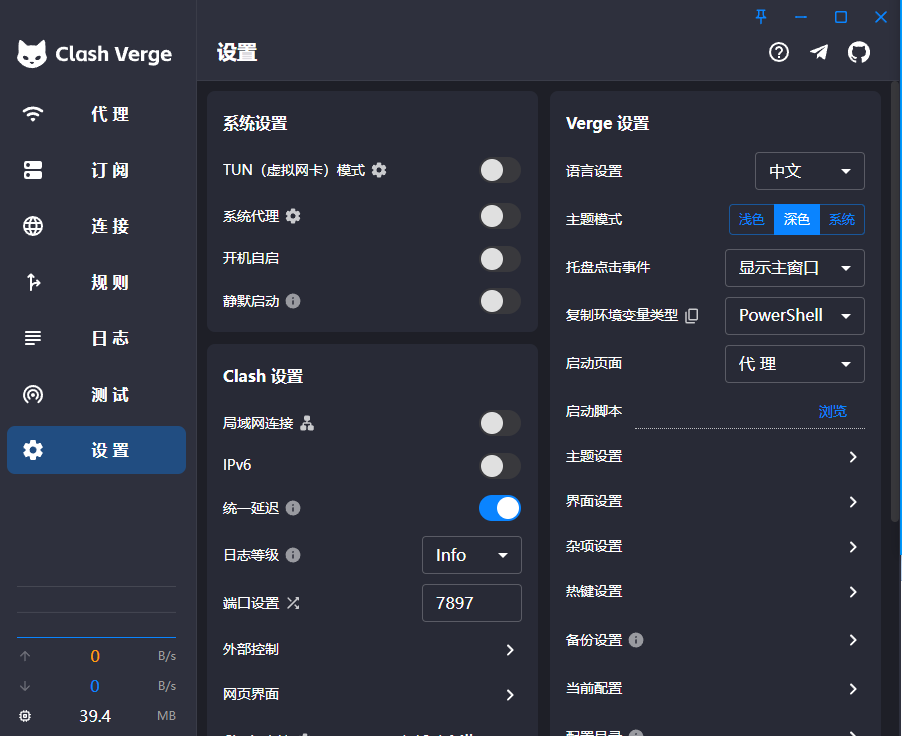This screenshot has height=736, width=902.
Task: Click the rules branch sidebar icon
Action: (x=33, y=282)
